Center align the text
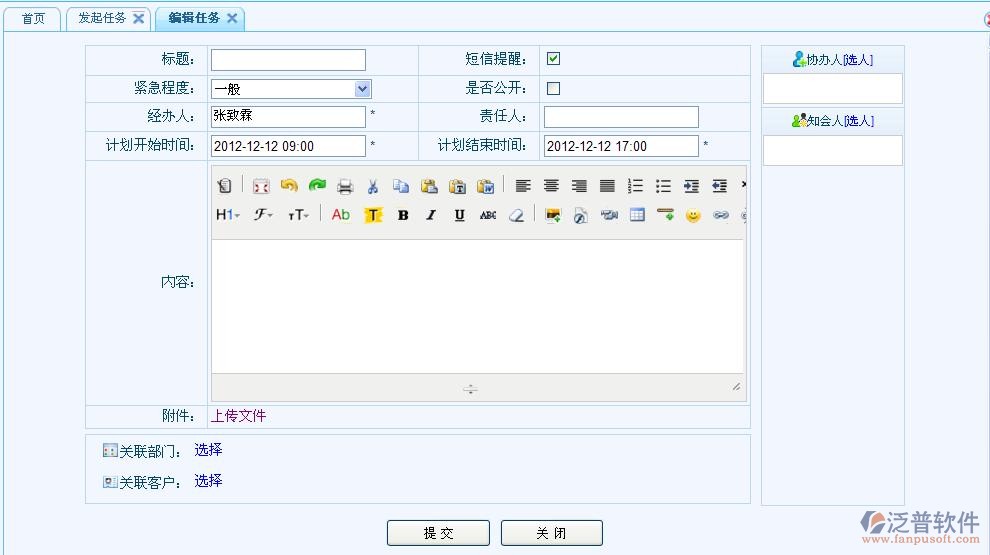 551,186
